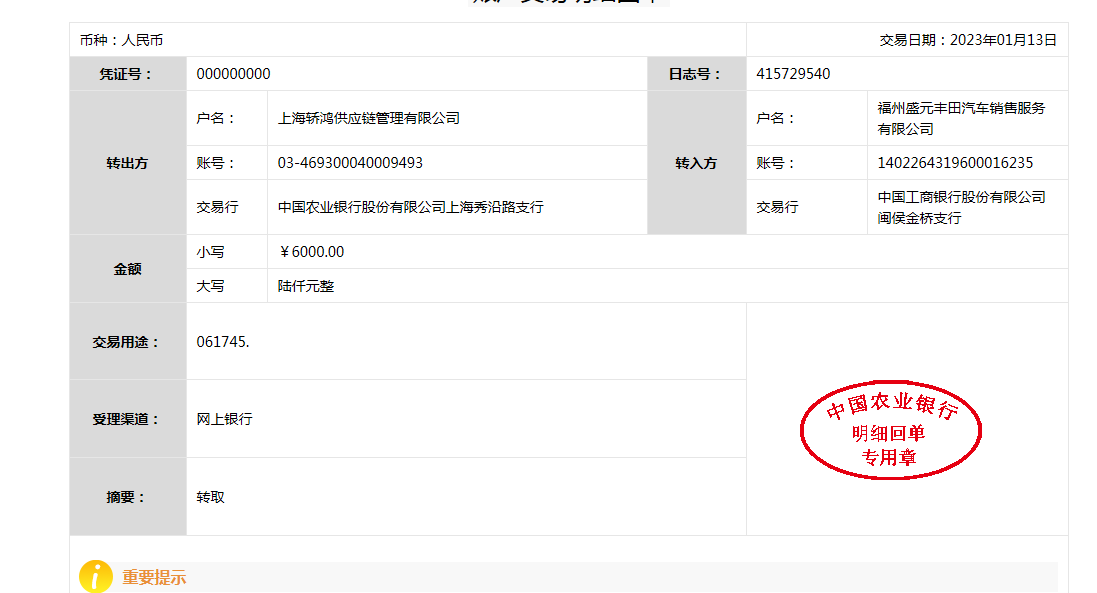Click the 重要提示 heading text
Viewport: 1097px width, 593px height.
pyautogui.click(x=154, y=578)
